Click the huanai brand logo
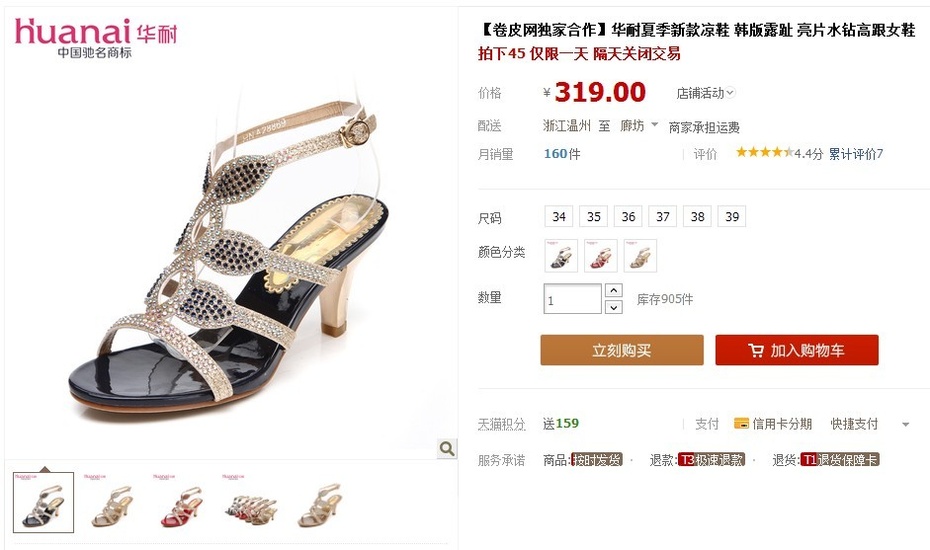Viewport: 930px width, 550px height. [x=96, y=37]
